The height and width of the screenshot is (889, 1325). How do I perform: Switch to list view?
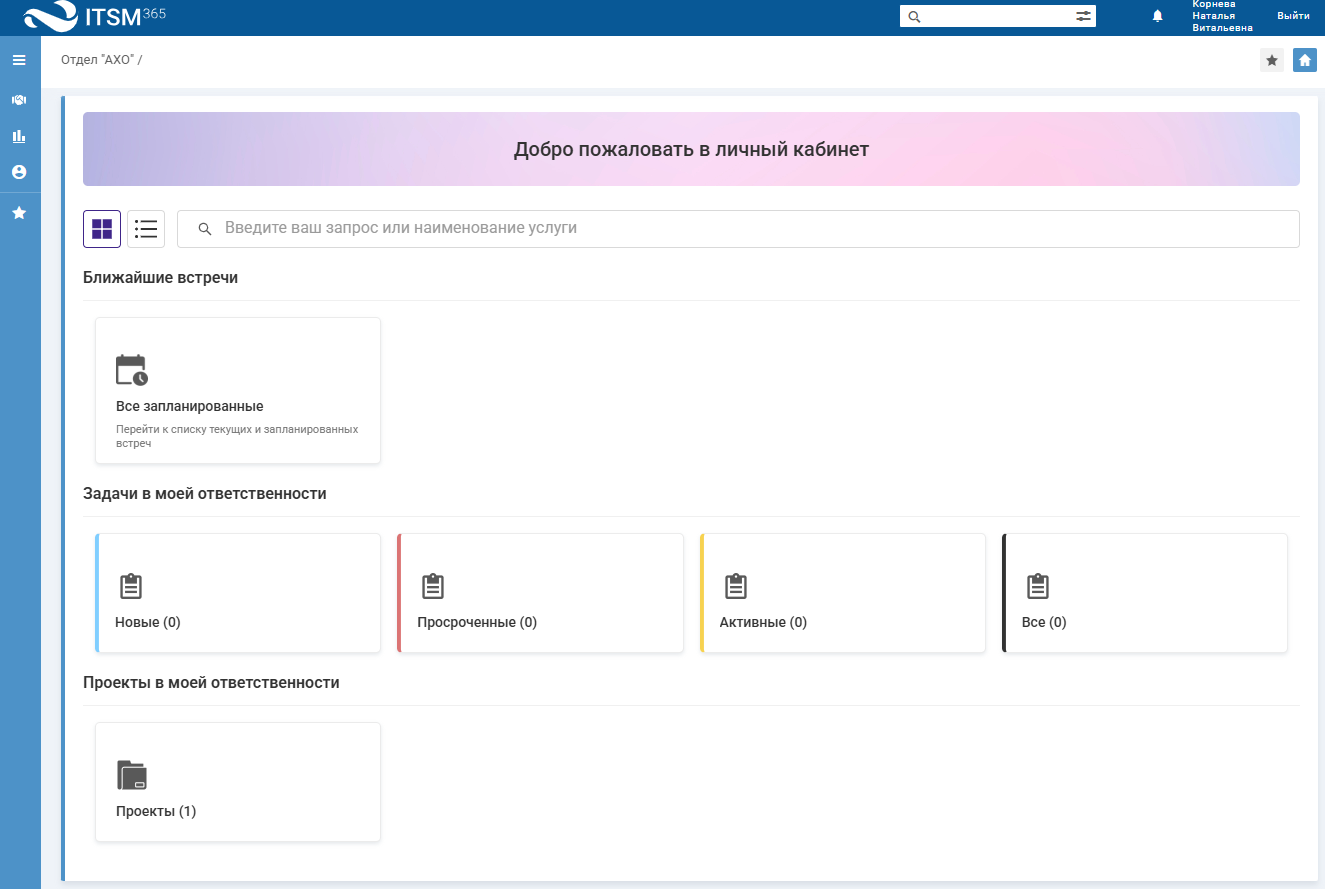tap(146, 229)
